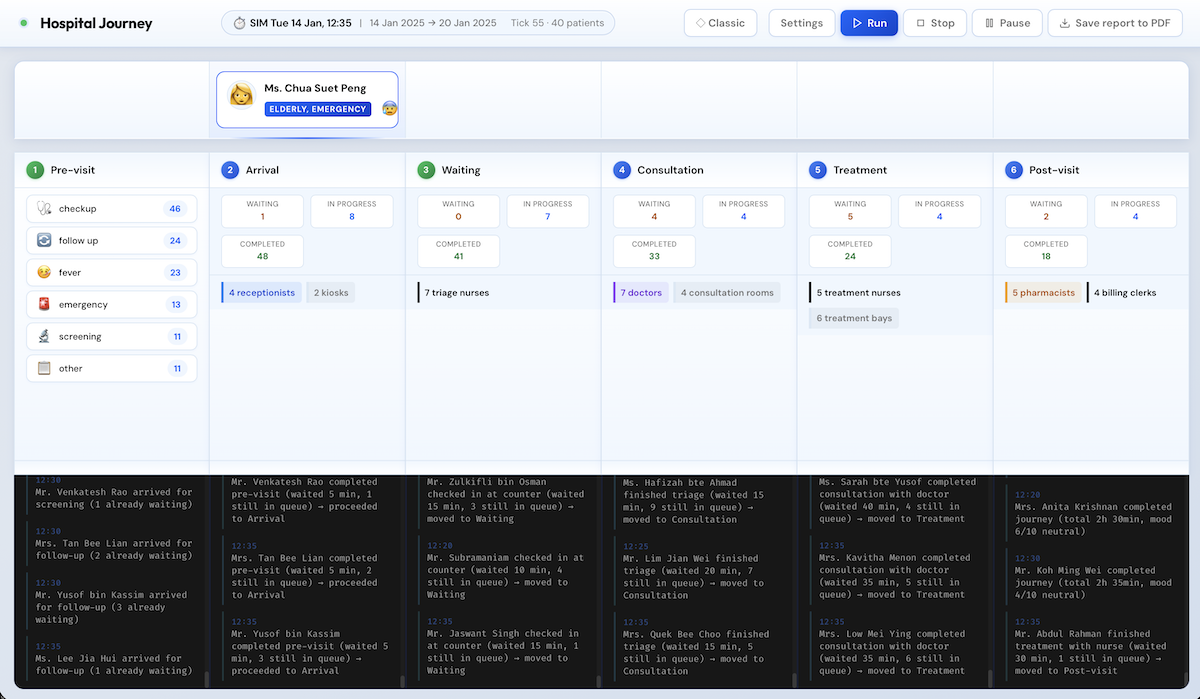Click Treatment's Waiting 5 card
The width and height of the screenshot is (1200, 699).
coord(850,211)
